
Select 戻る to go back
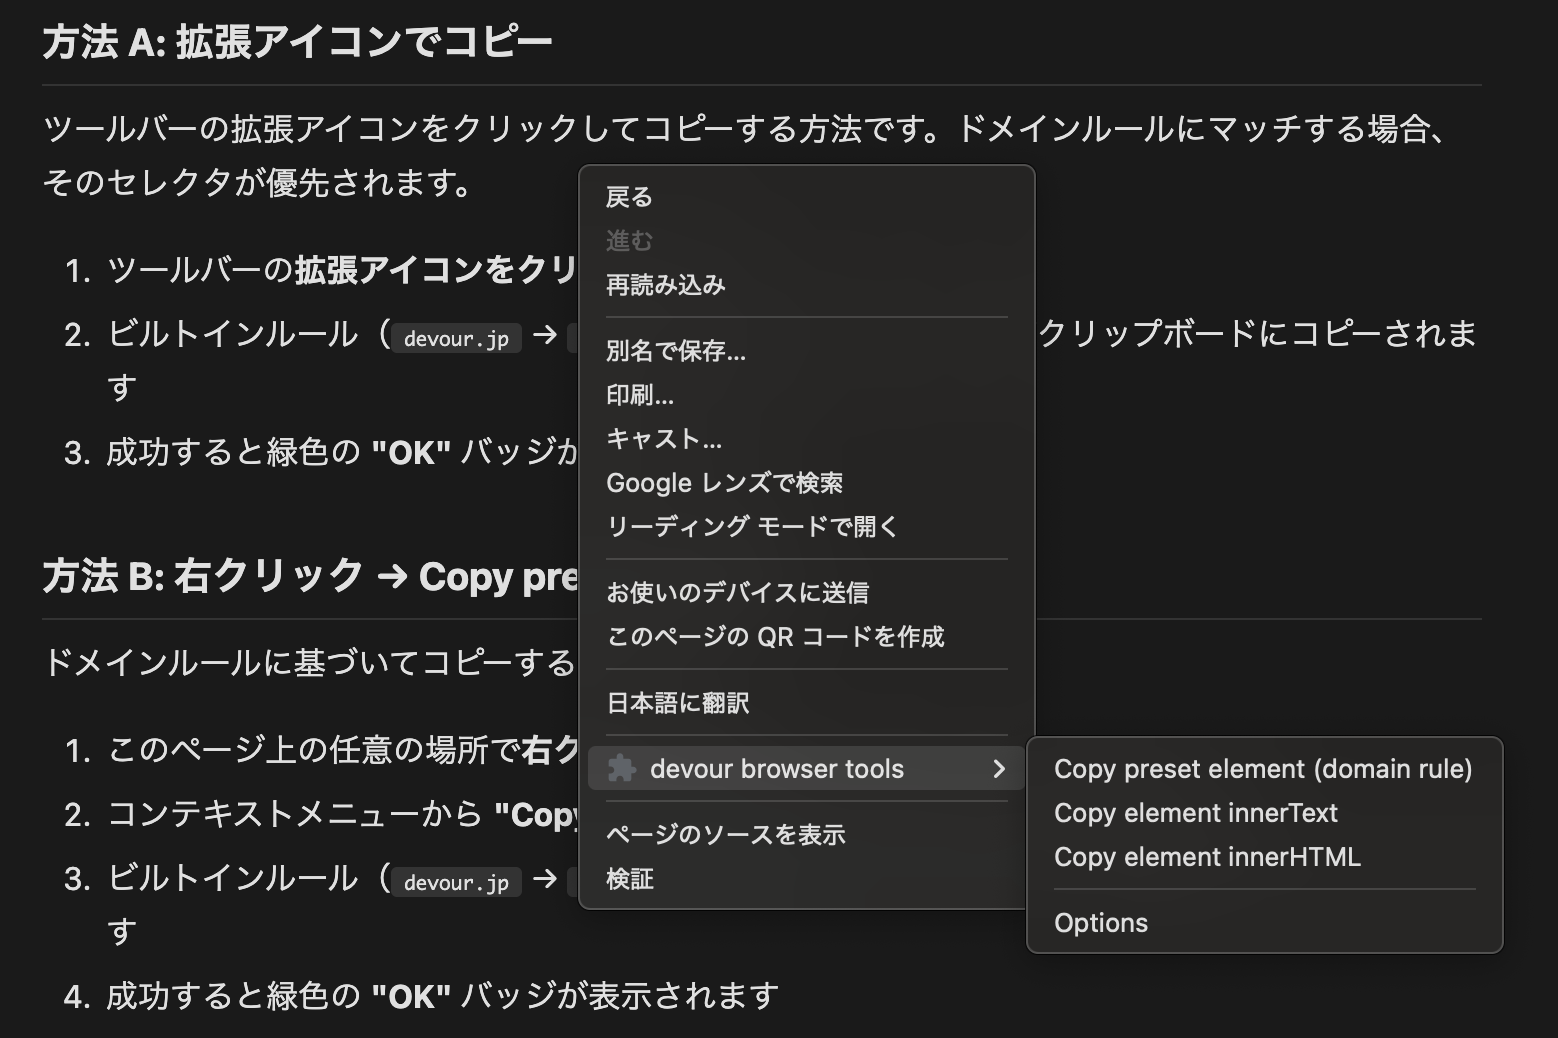coord(627,197)
